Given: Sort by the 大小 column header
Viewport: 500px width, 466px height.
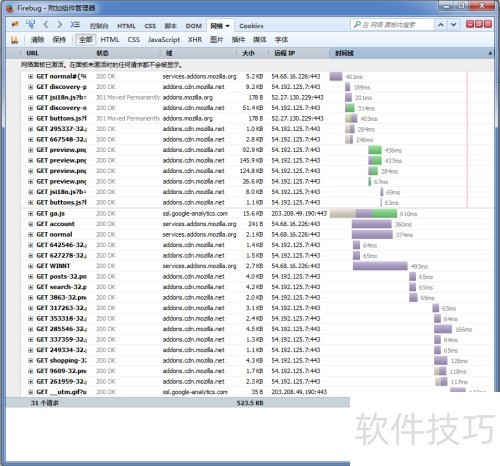Looking at the screenshot, I should pyautogui.click(x=253, y=53).
